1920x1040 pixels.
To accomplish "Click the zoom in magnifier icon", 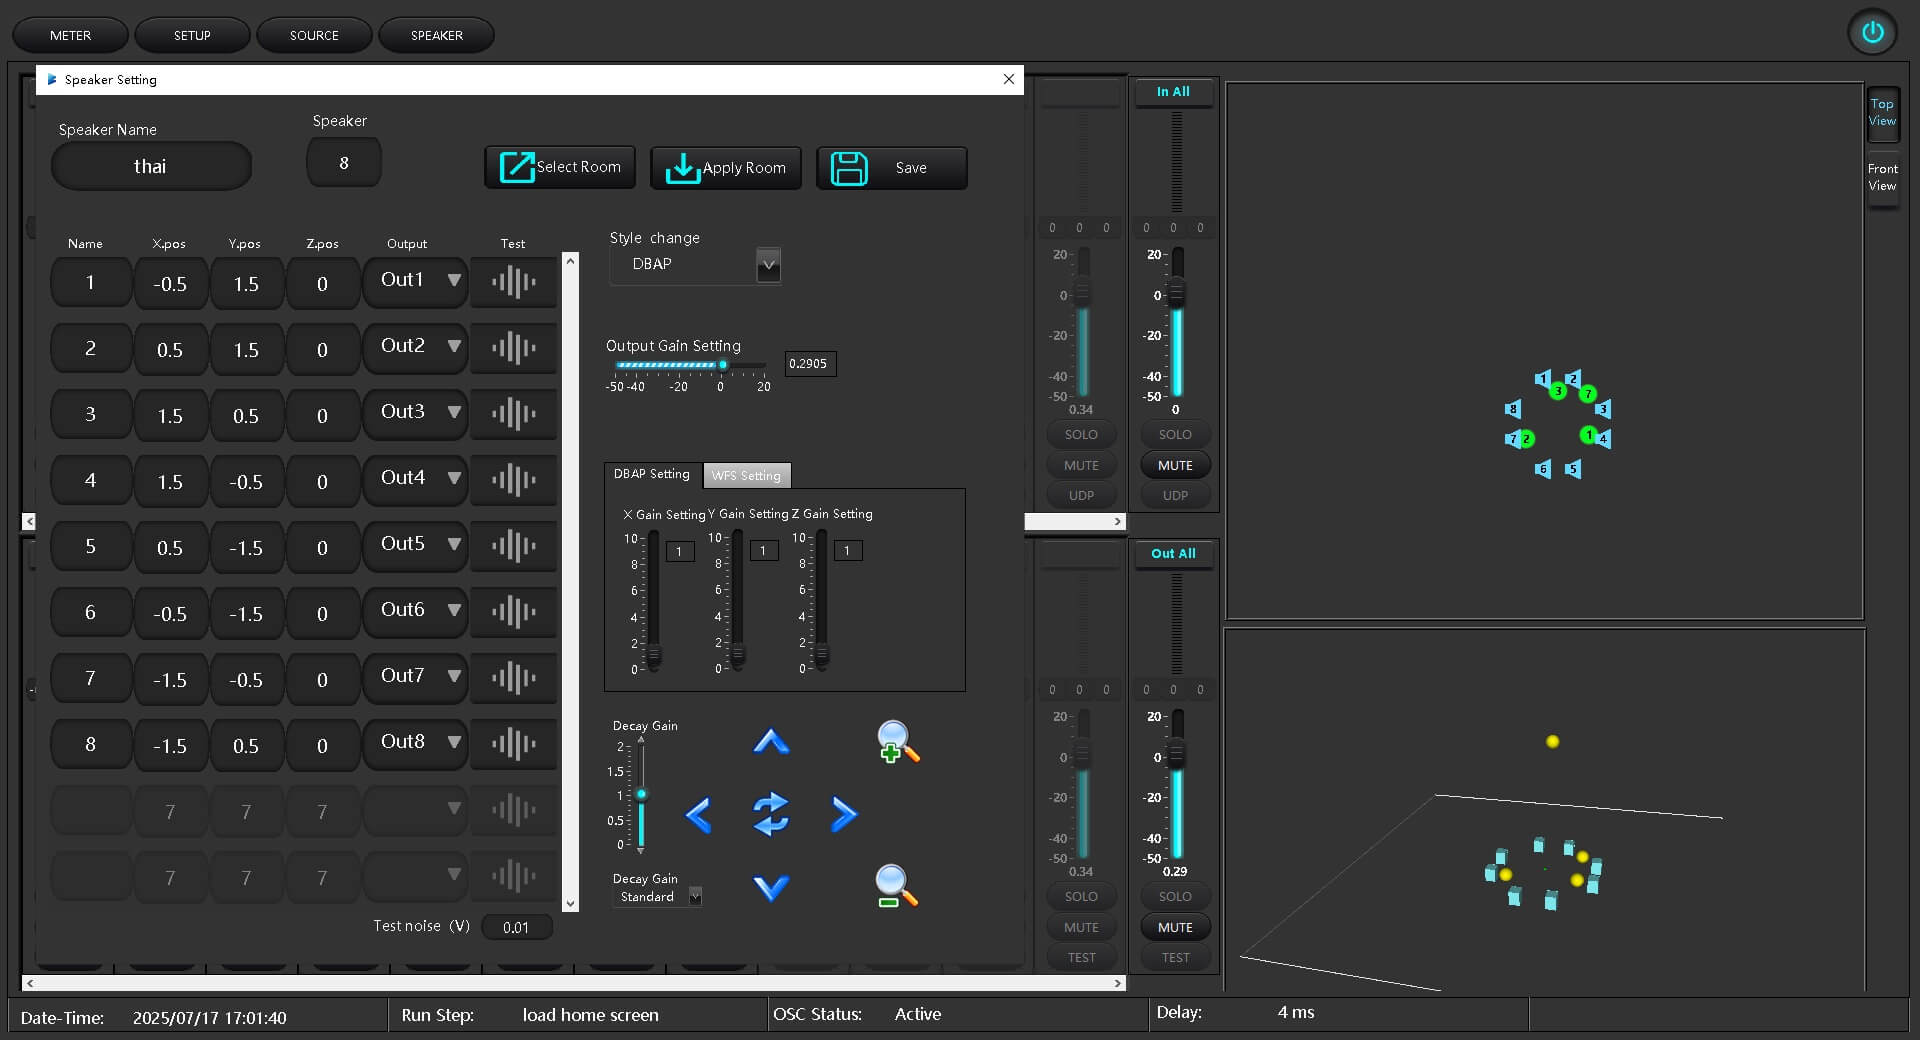I will pyautogui.click(x=896, y=742).
